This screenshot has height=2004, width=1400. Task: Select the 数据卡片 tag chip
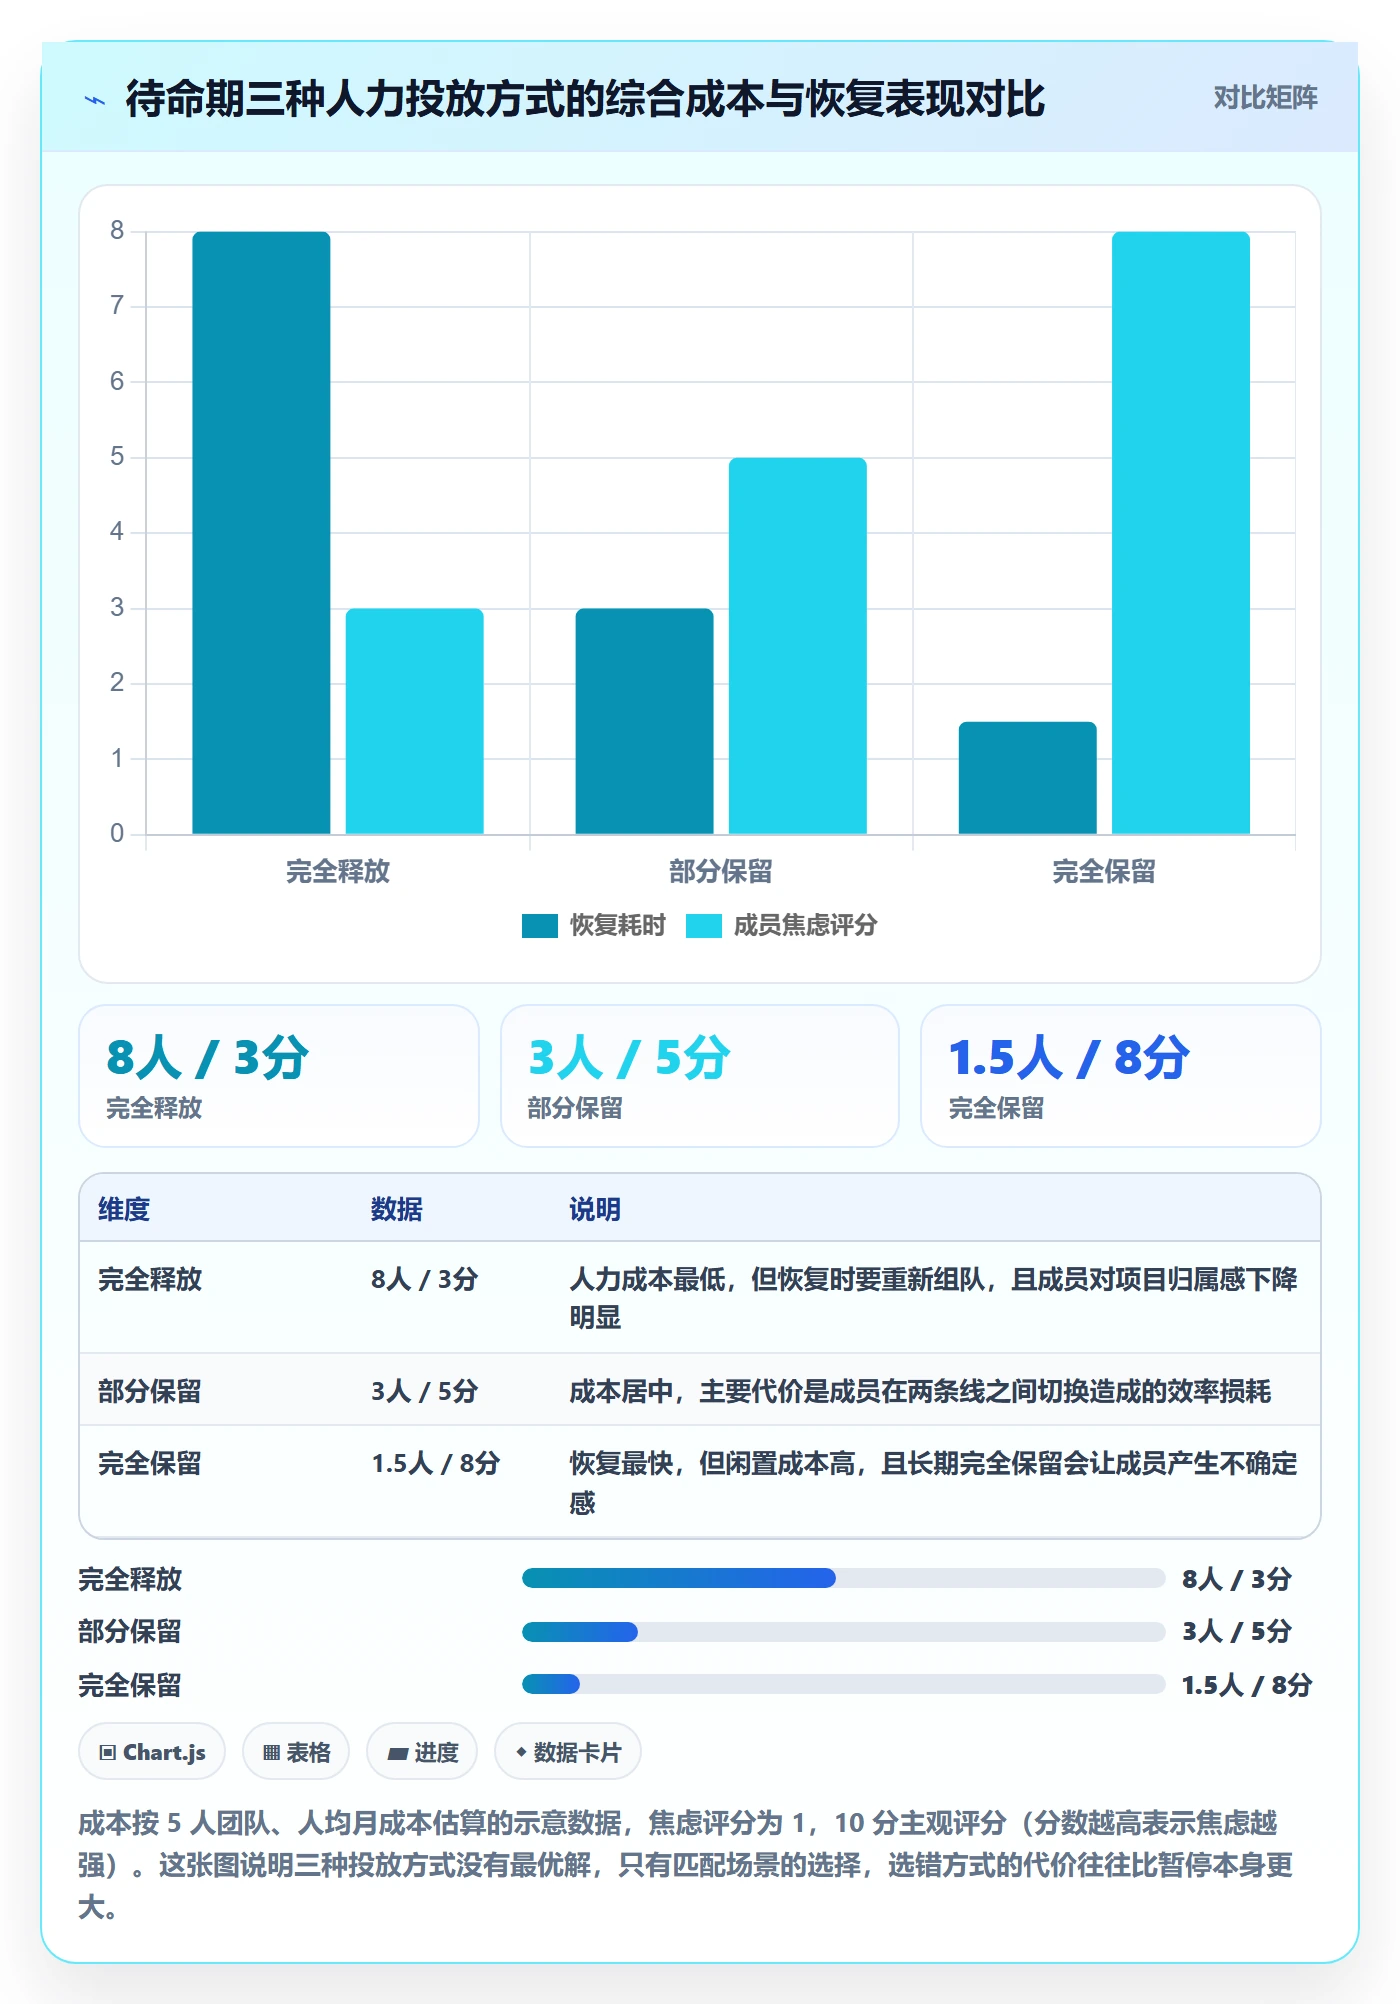coord(568,1752)
